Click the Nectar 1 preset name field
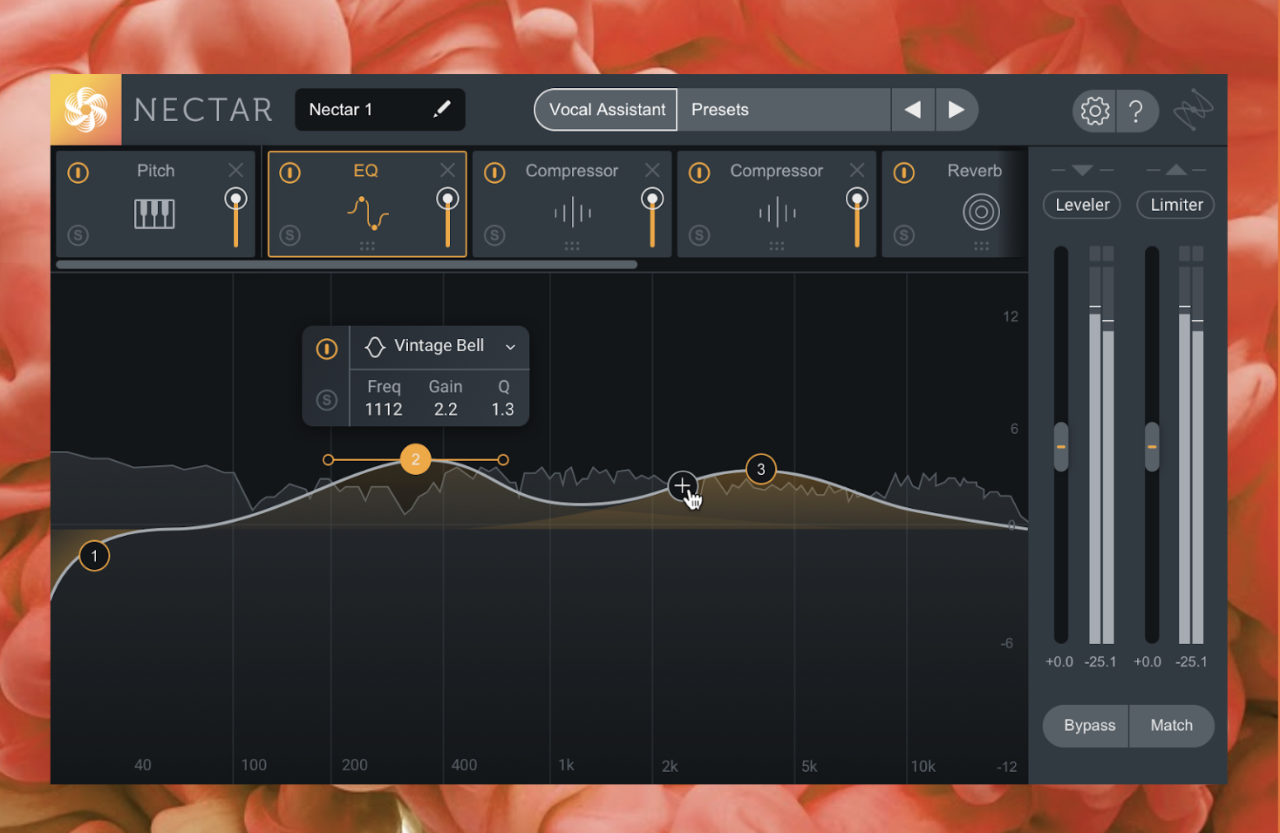1280x833 pixels. pyautogui.click(x=380, y=110)
